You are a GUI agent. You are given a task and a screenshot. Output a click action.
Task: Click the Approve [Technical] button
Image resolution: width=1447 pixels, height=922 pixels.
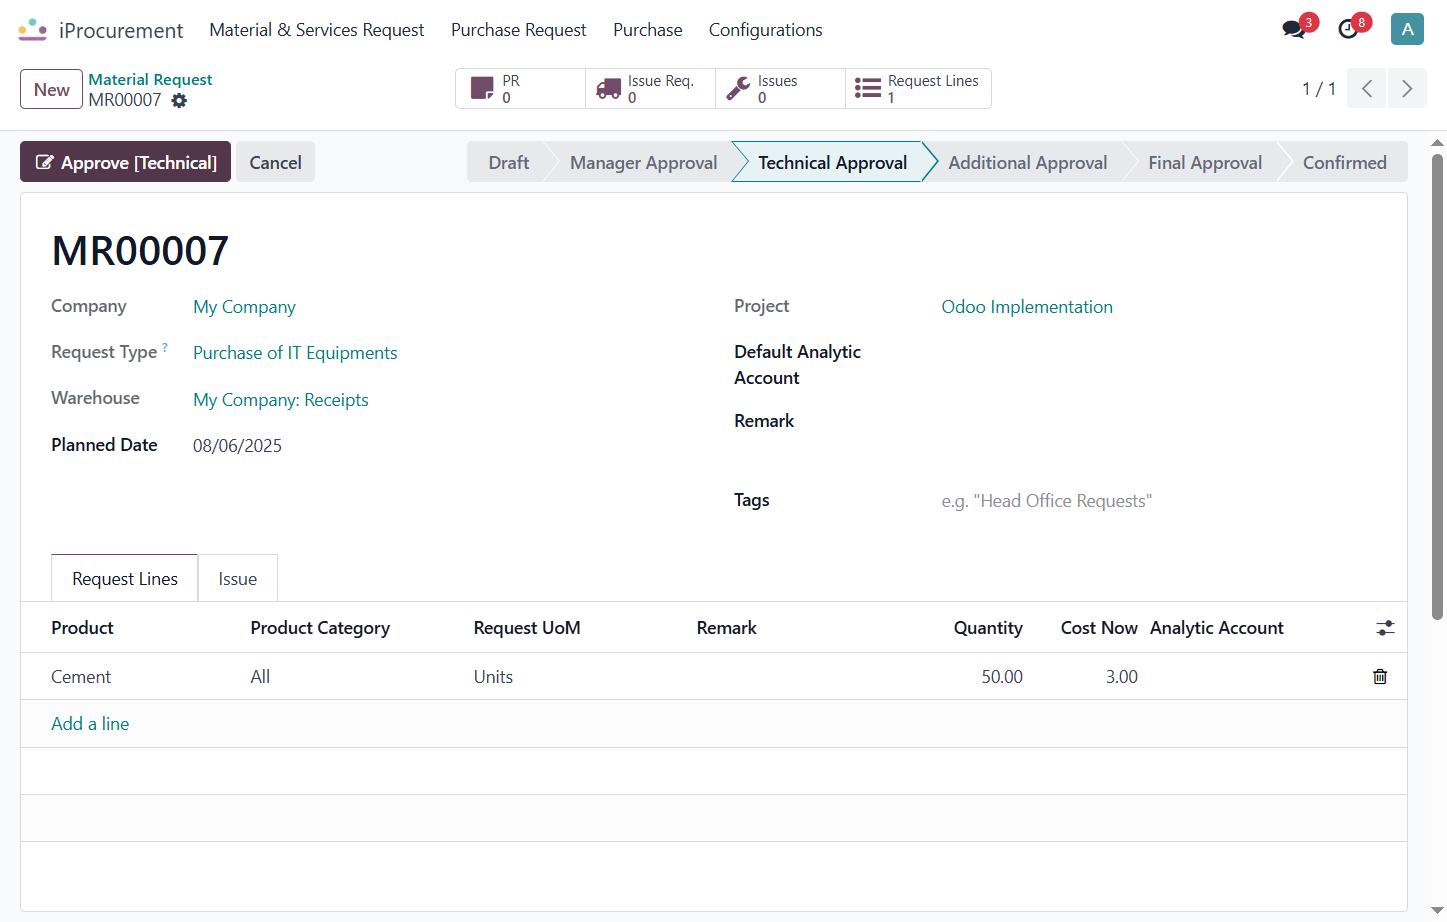tap(126, 162)
